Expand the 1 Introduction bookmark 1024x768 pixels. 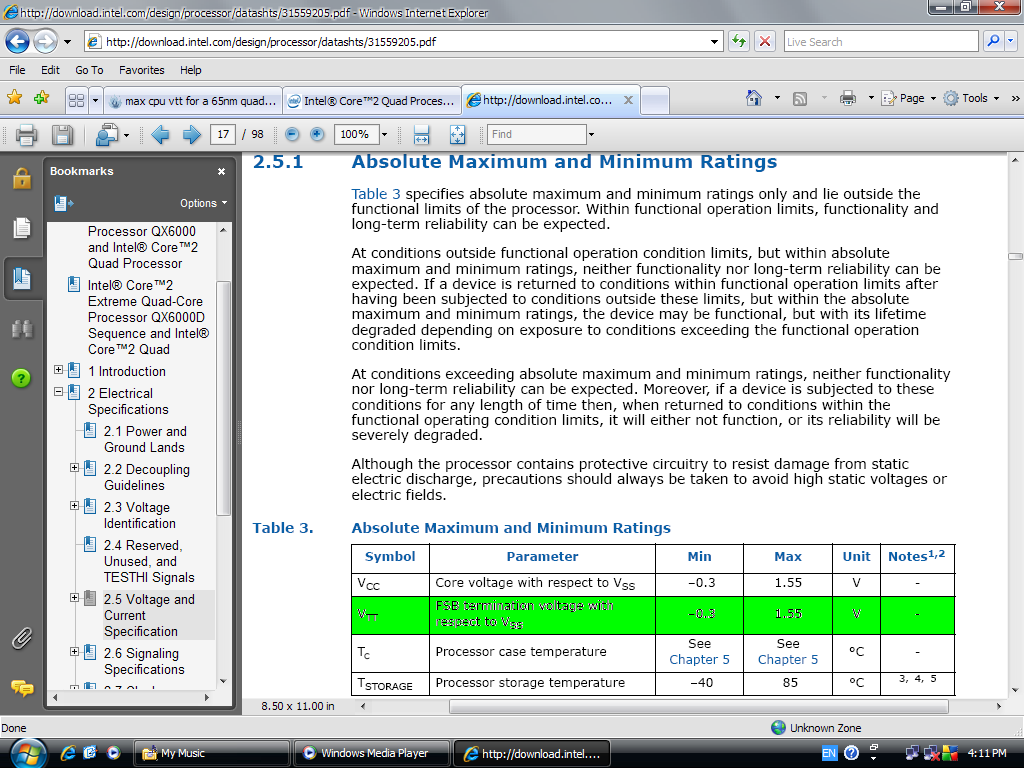click(58, 370)
